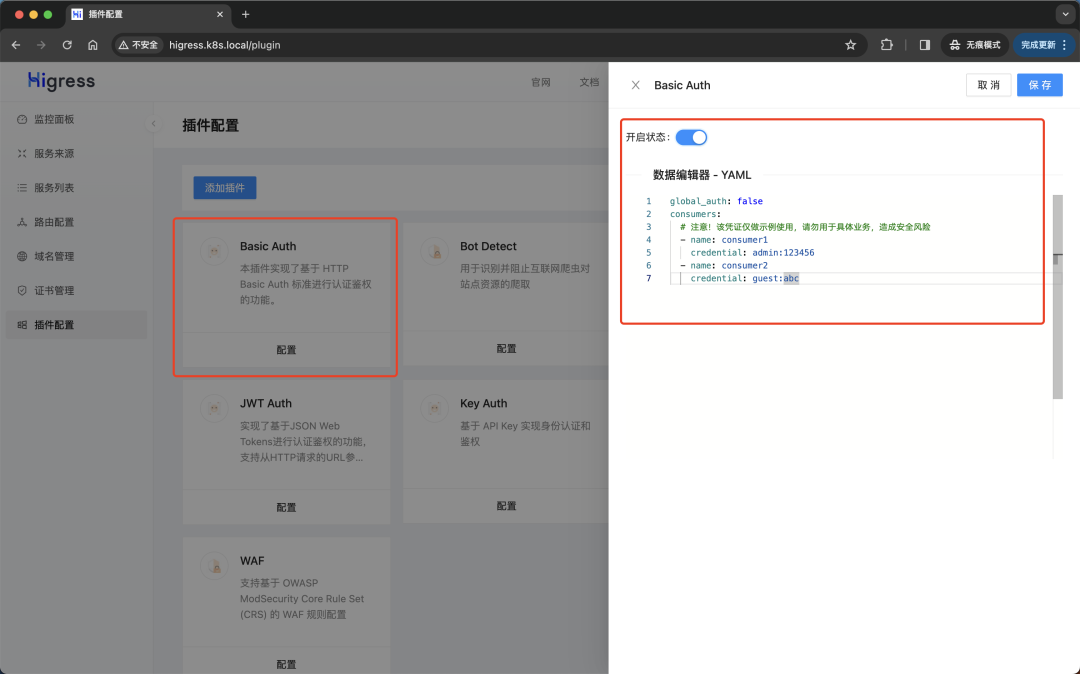Open 域名管理 in the sidebar
The image size is (1080, 674).
[76, 256]
